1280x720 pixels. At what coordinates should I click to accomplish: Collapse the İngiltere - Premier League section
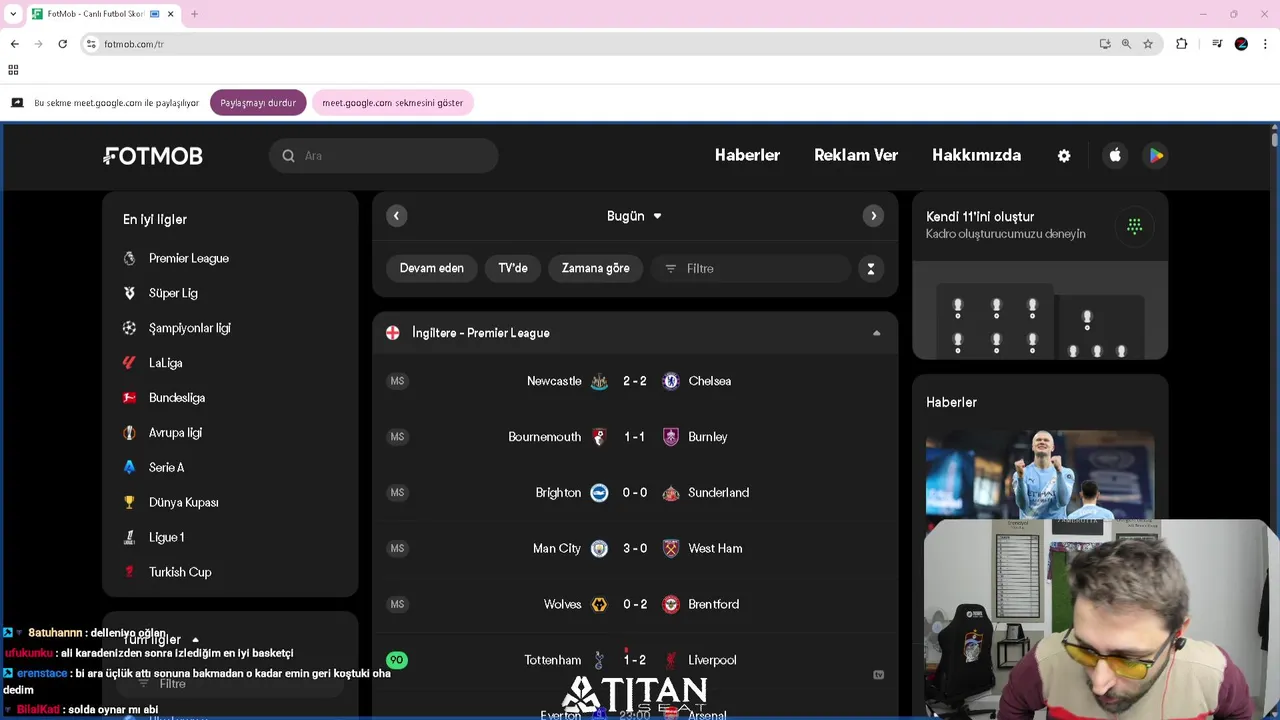(876, 333)
